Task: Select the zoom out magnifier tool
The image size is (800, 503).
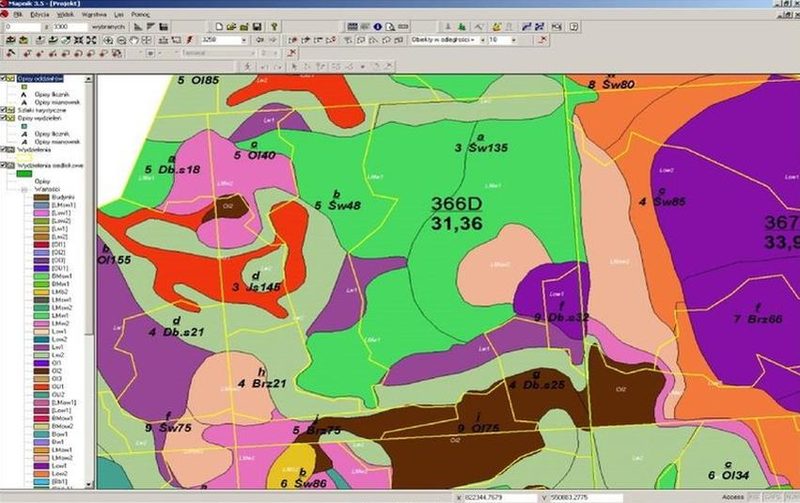Action: (121, 40)
